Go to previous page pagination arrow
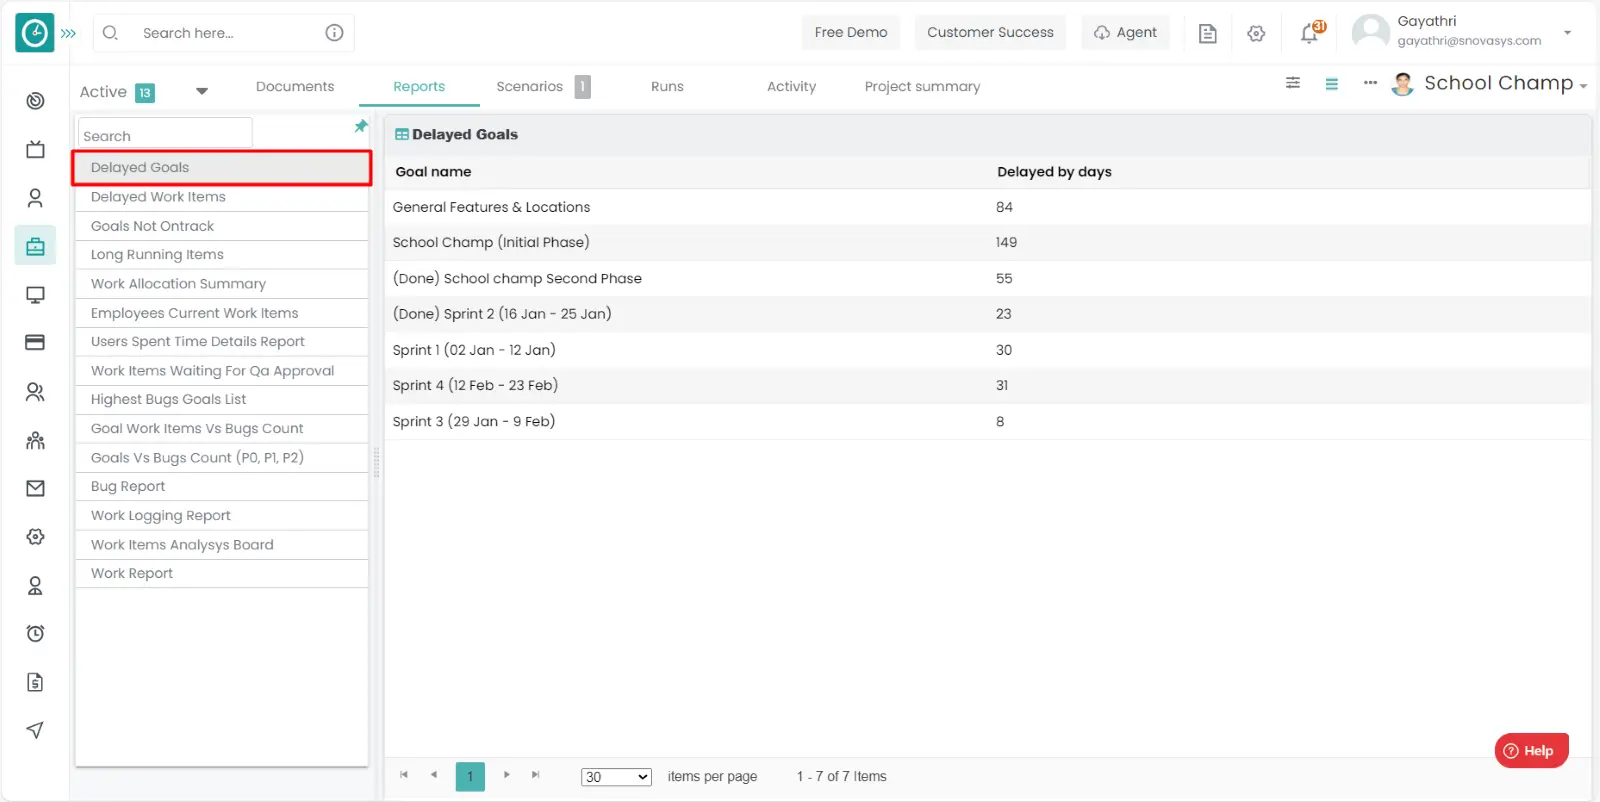This screenshot has height=802, width=1600. [x=434, y=775]
